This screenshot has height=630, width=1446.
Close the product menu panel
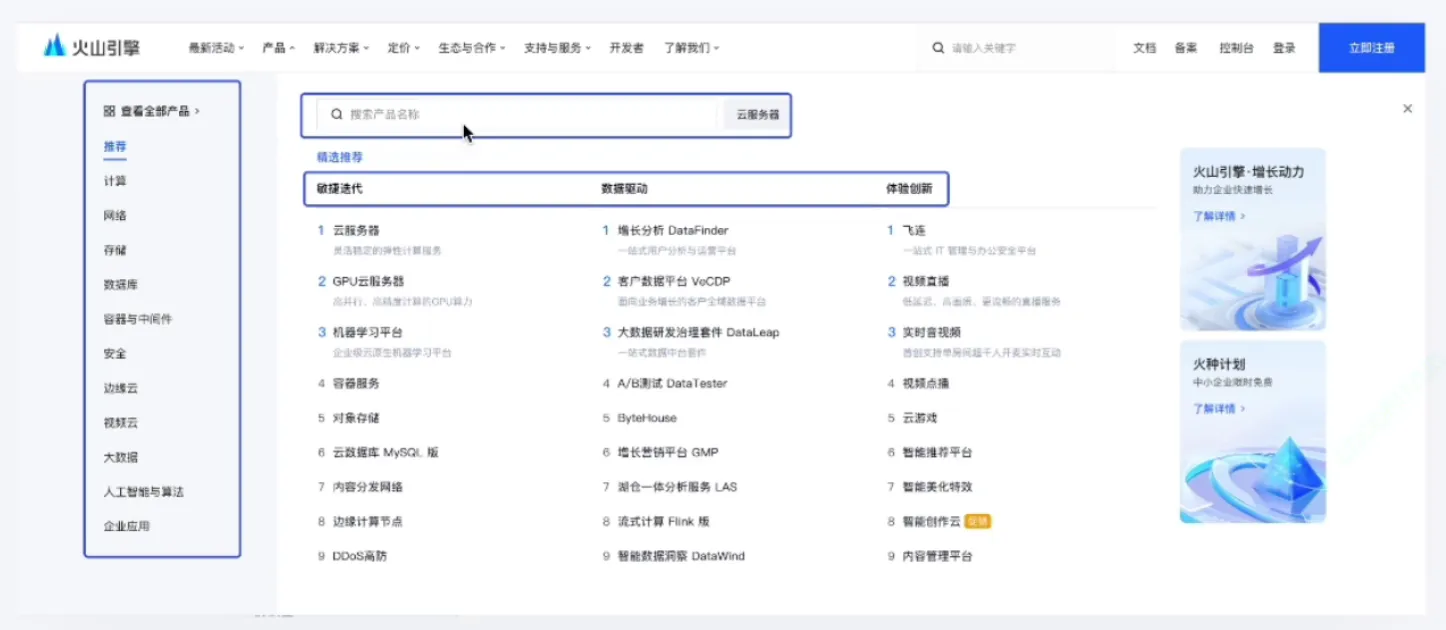(1407, 108)
